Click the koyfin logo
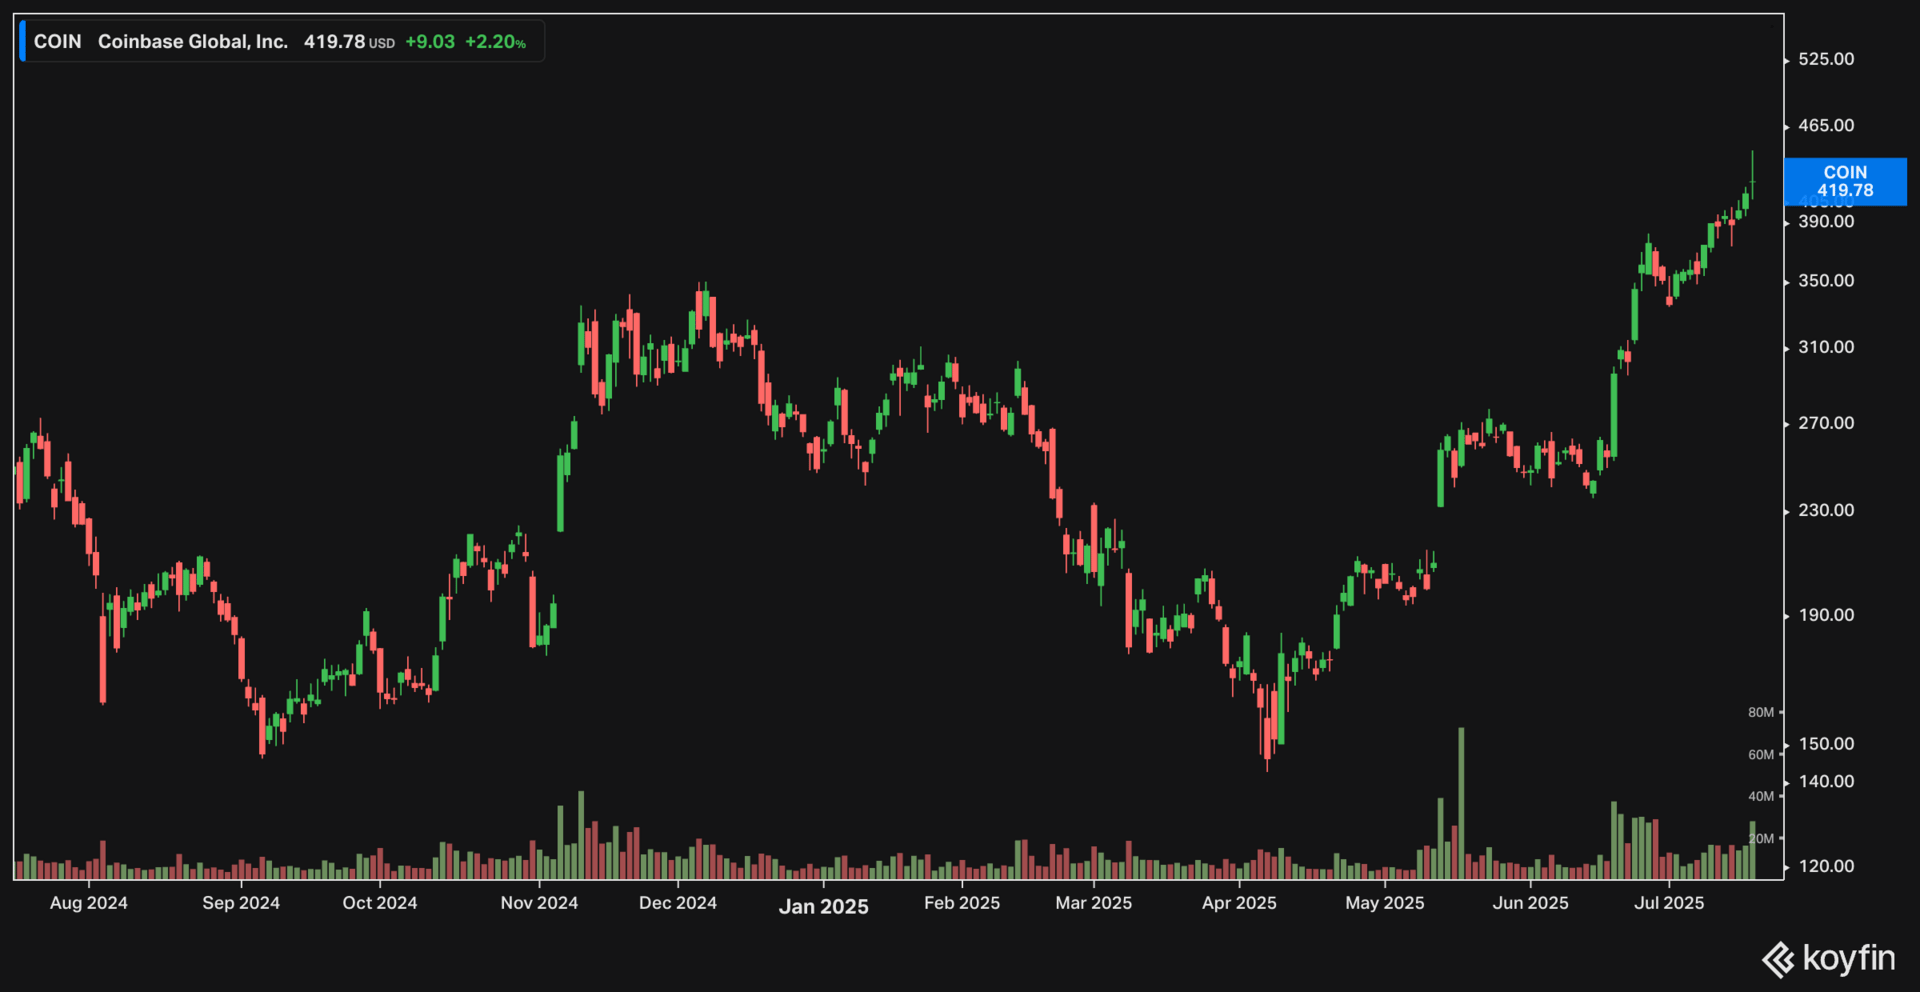Screen dimensions: 1920x992 (x=1828, y=959)
